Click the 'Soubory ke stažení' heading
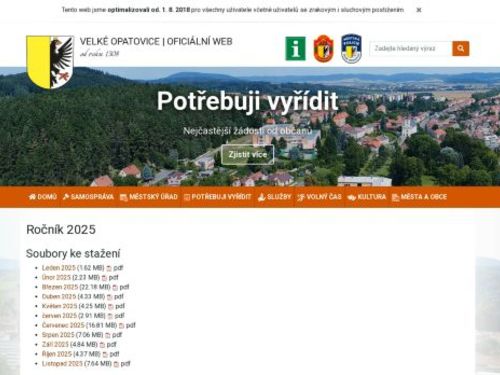 point(73,254)
